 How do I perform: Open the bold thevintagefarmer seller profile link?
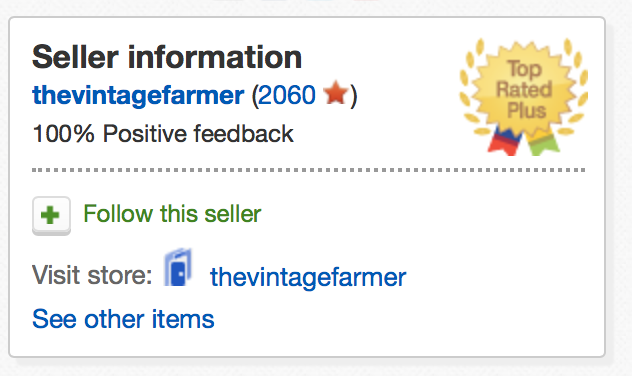[x=138, y=95]
